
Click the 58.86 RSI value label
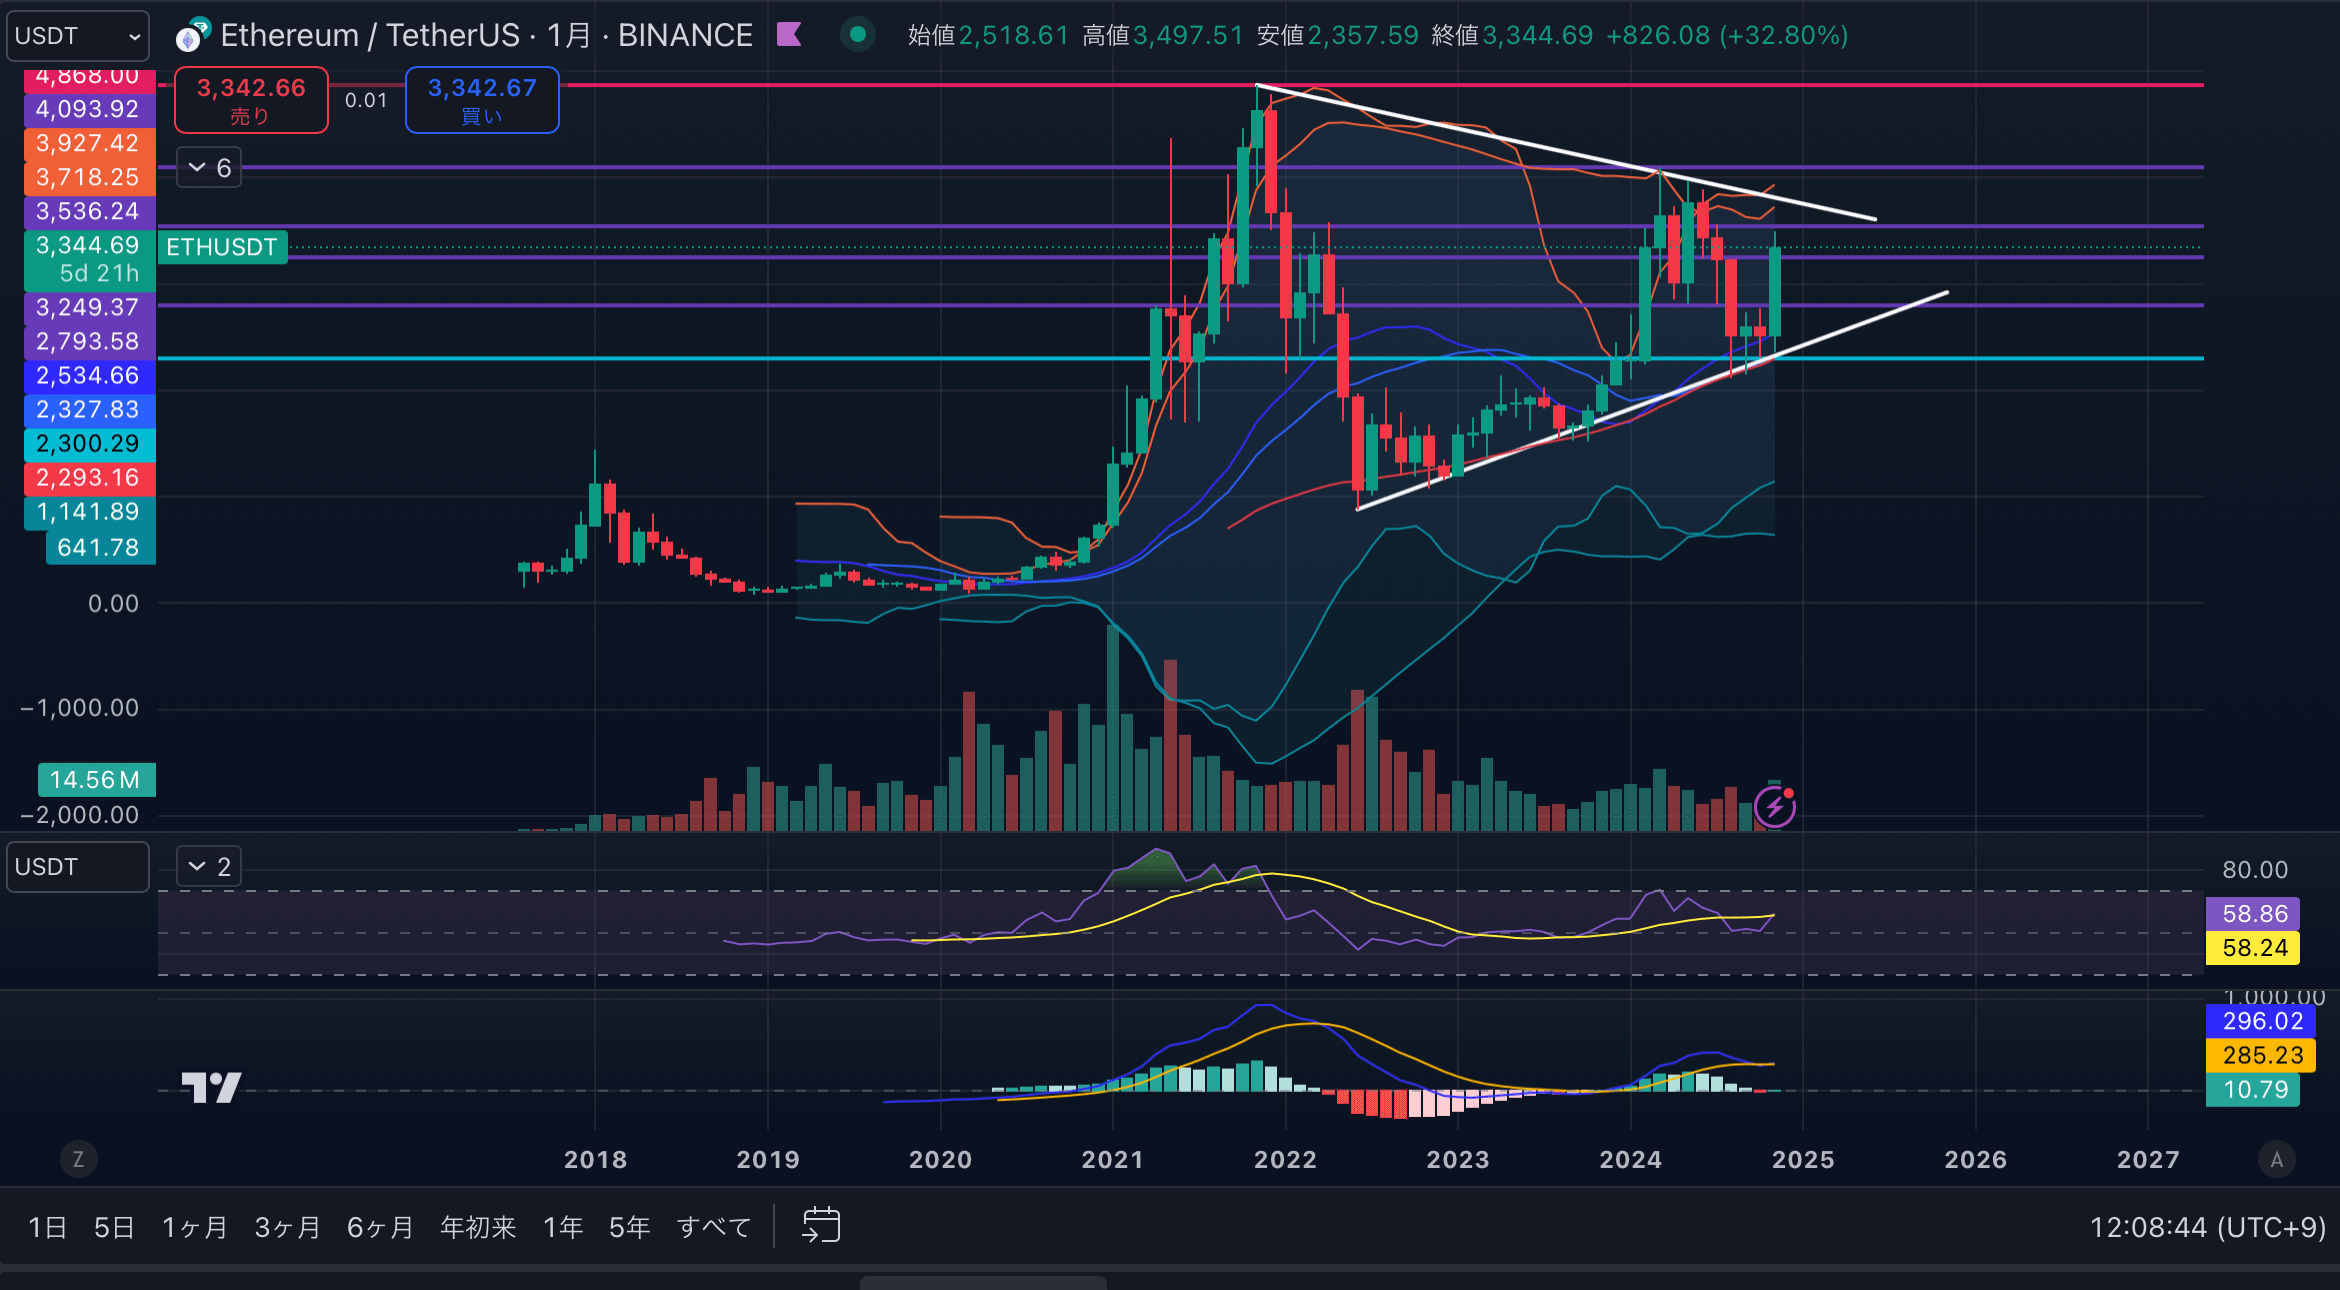pyautogui.click(x=2254, y=914)
